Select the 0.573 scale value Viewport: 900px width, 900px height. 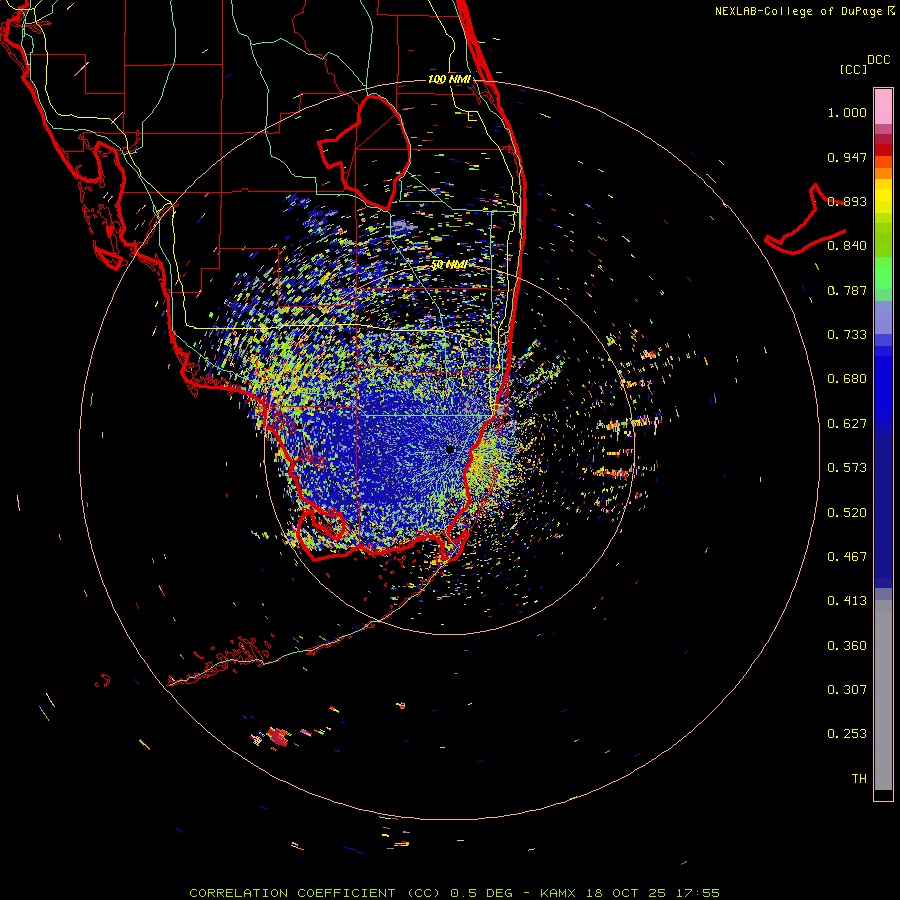[x=847, y=468]
